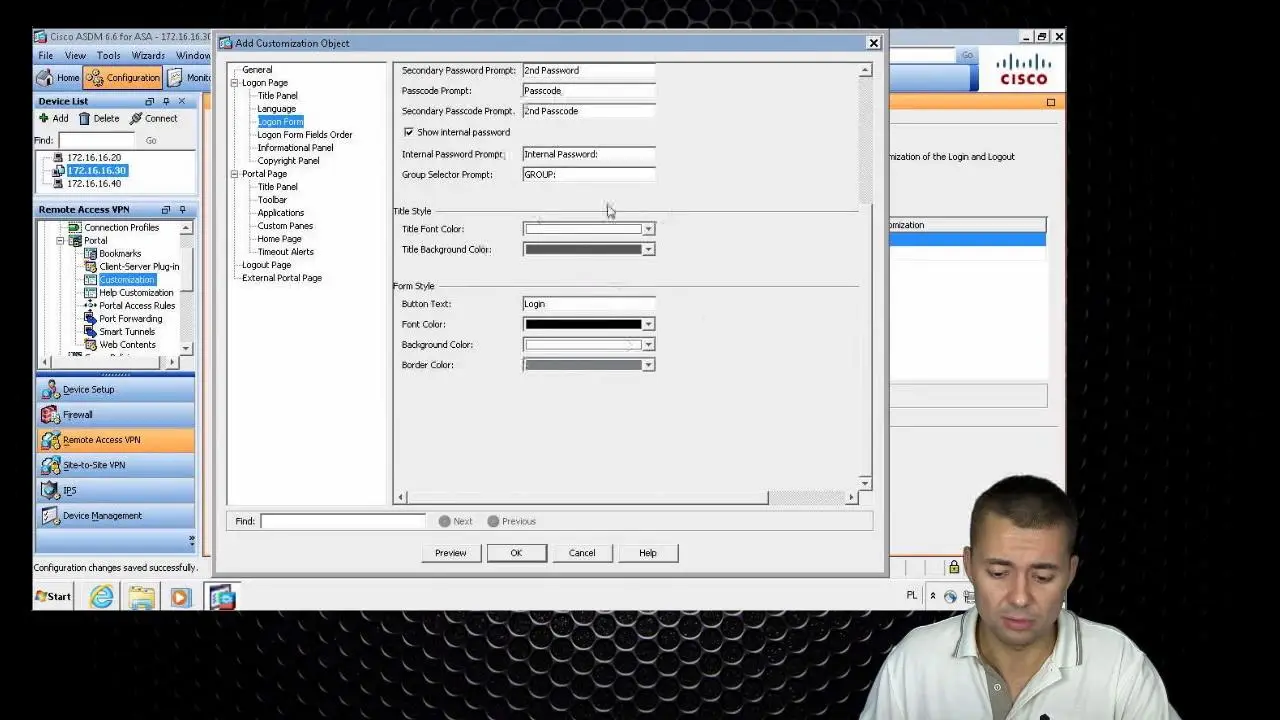Click the OK button

click(516, 553)
